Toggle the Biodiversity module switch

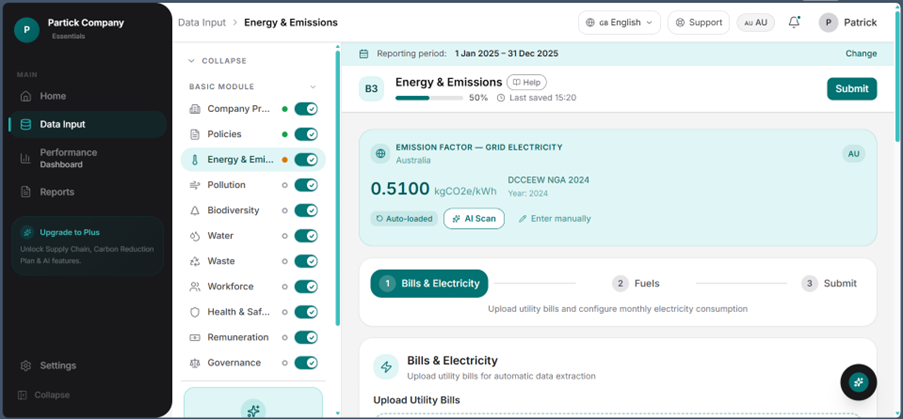pyautogui.click(x=306, y=210)
